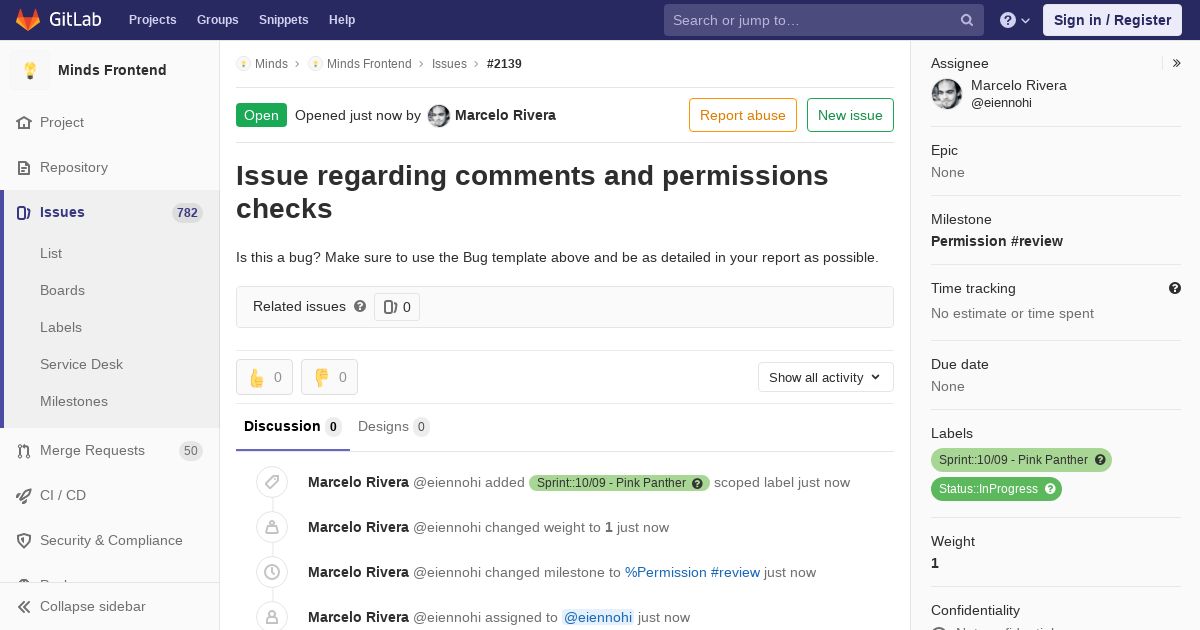Click the Report abuse button
Image resolution: width=1200 pixels, height=630 pixels.
743,115
